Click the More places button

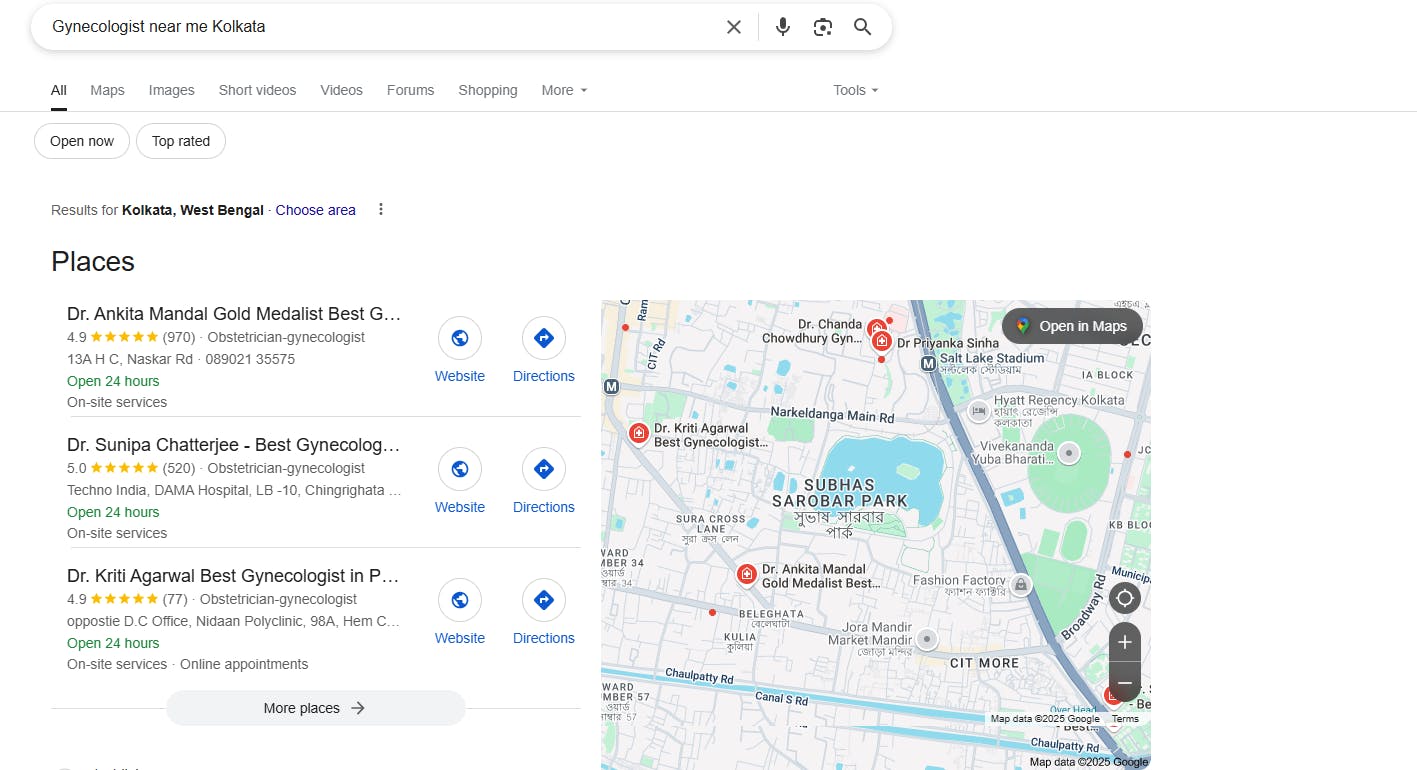(316, 708)
